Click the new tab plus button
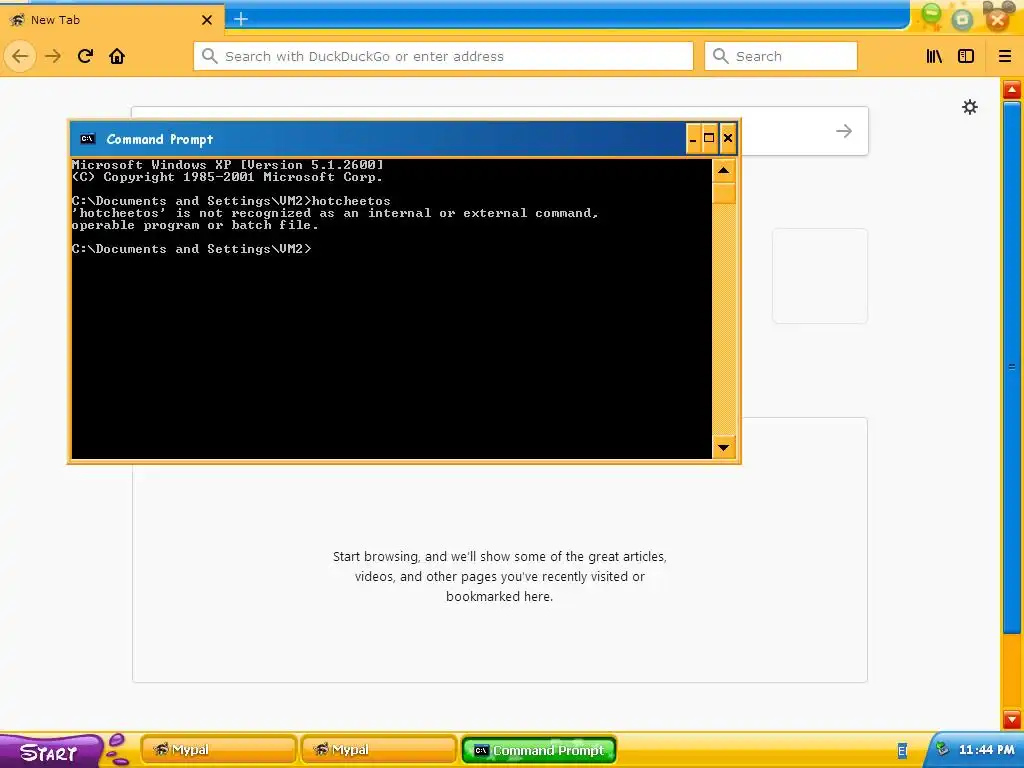The height and width of the screenshot is (768, 1024). click(x=241, y=19)
